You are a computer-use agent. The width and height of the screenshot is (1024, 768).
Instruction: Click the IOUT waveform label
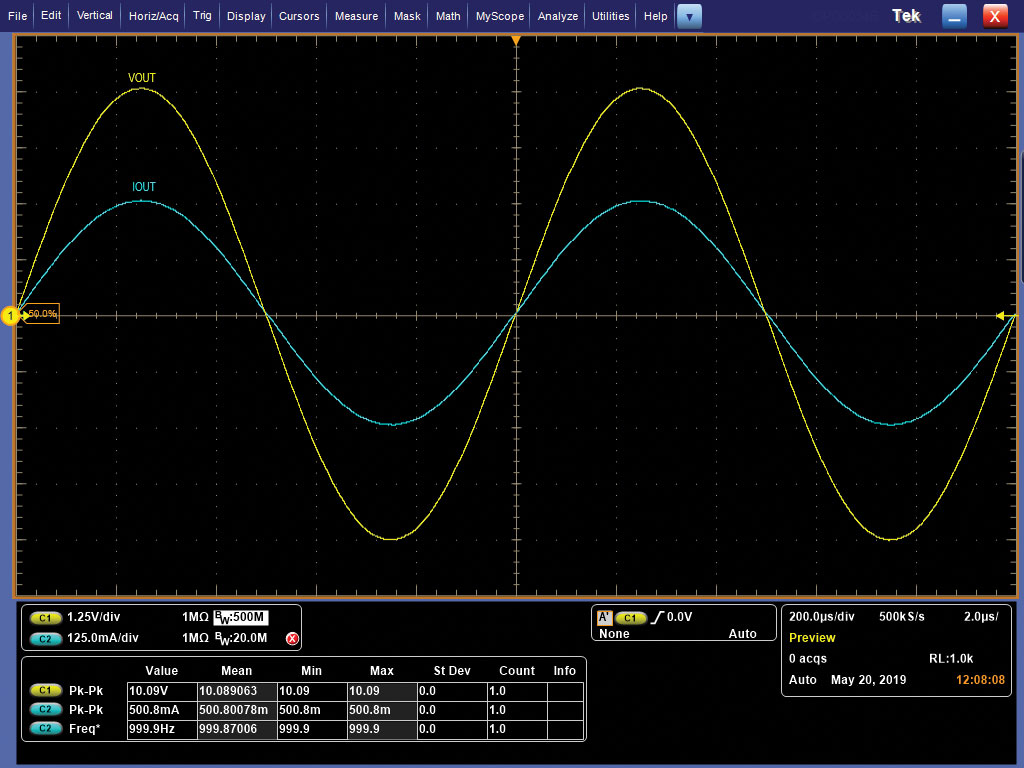click(144, 187)
